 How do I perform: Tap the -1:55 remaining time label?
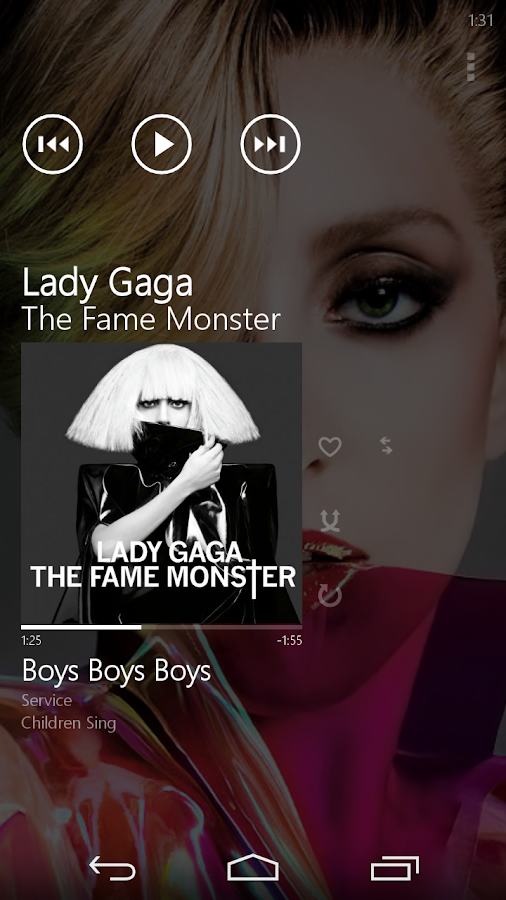click(289, 641)
